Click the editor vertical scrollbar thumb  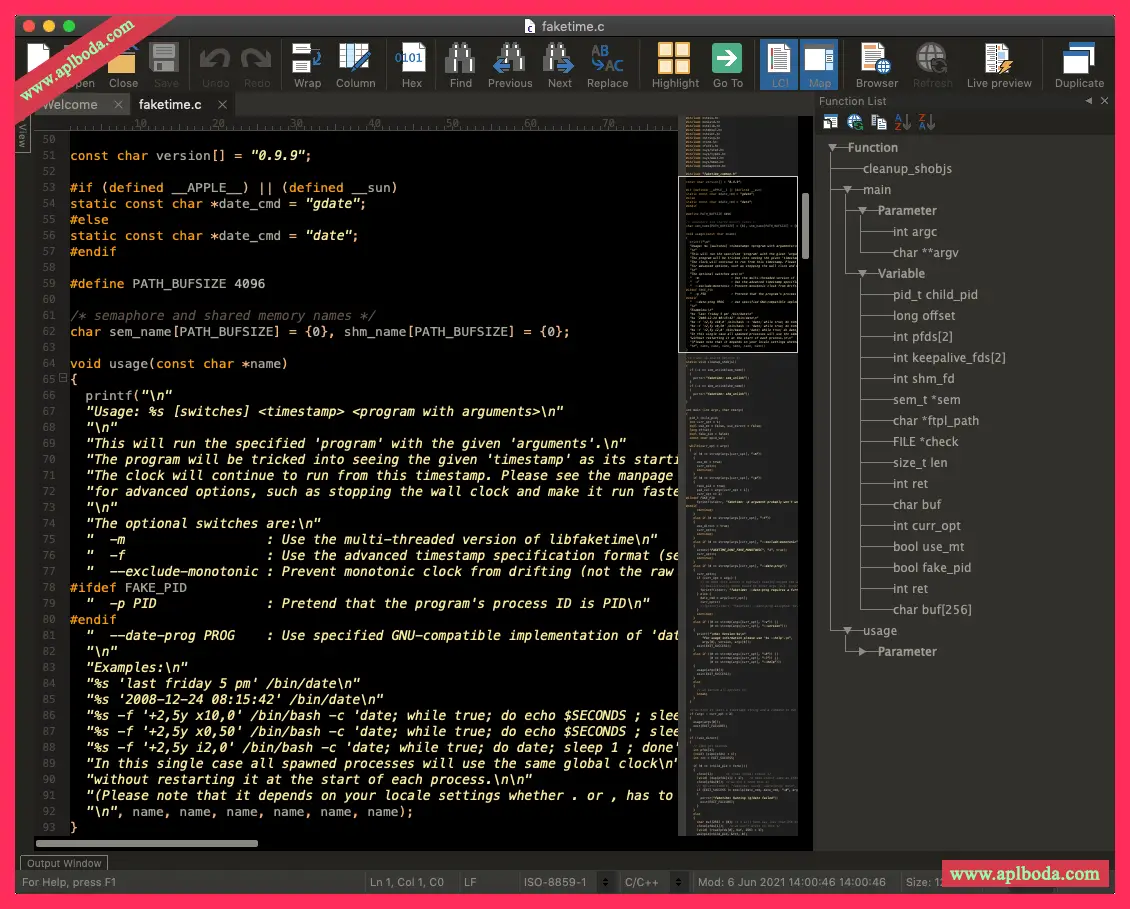(x=805, y=226)
